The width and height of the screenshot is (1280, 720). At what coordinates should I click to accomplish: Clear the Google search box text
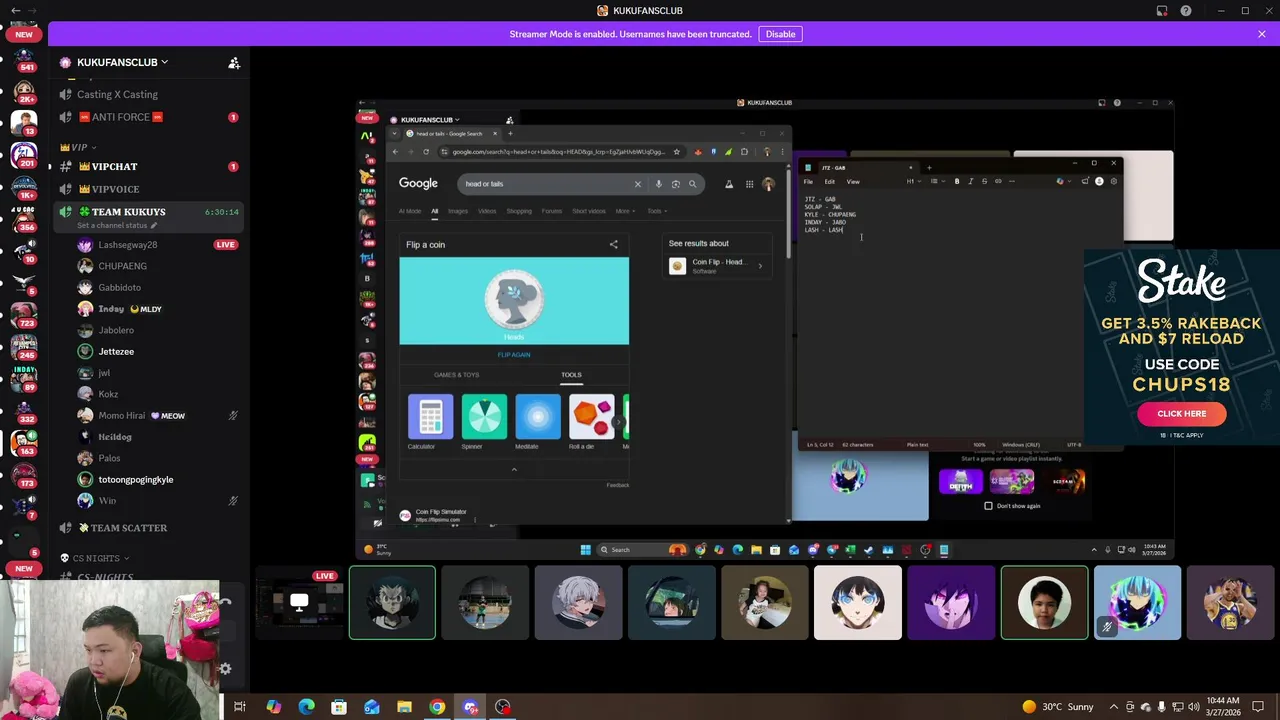pos(637,184)
